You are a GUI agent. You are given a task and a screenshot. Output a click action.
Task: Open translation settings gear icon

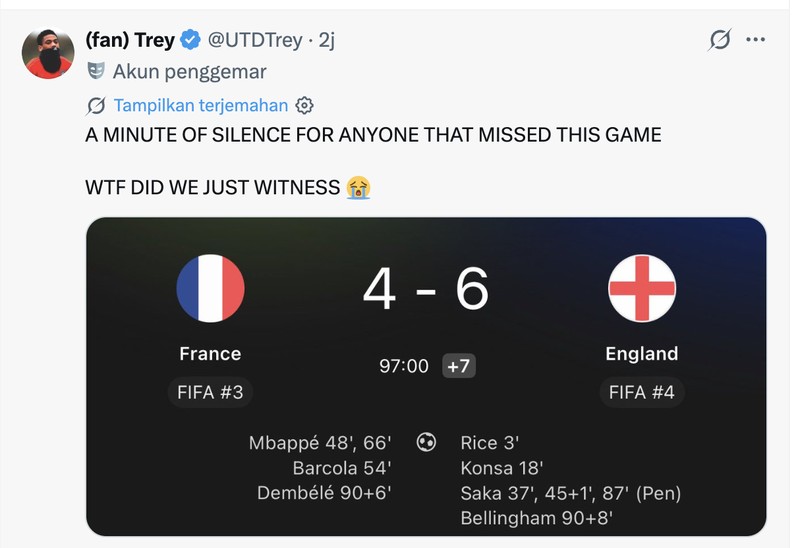point(305,106)
